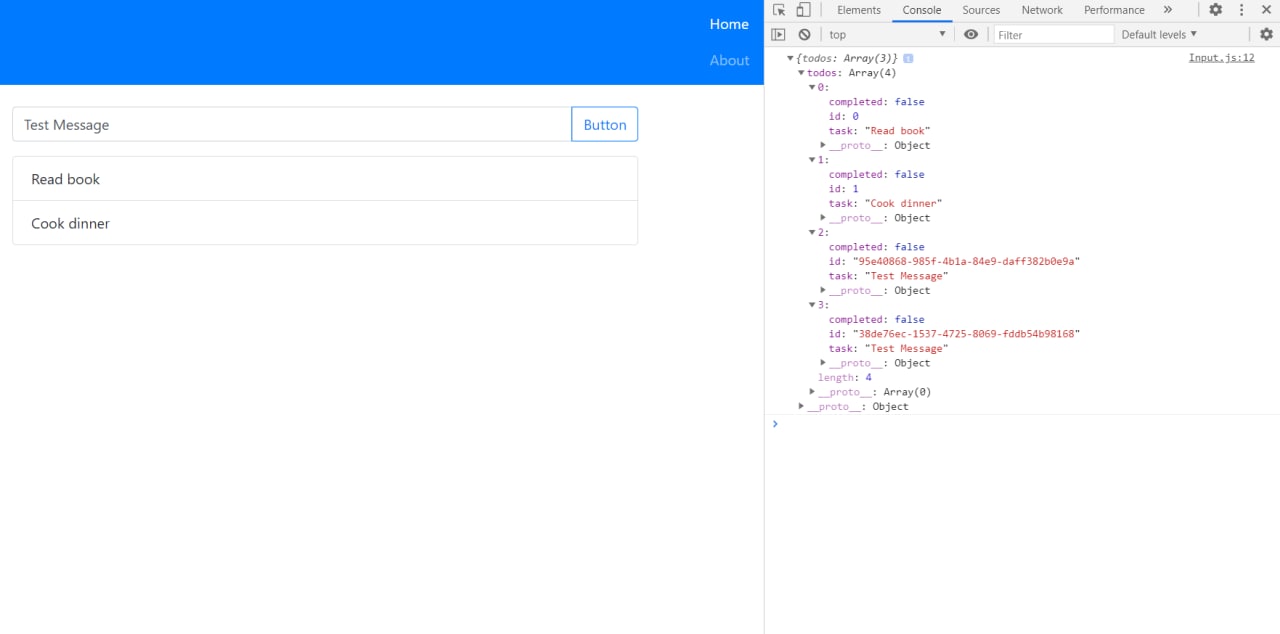This screenshot has width=1280, height=634.
Task: Close the DevTools panel
Action: pos(1266,10)
